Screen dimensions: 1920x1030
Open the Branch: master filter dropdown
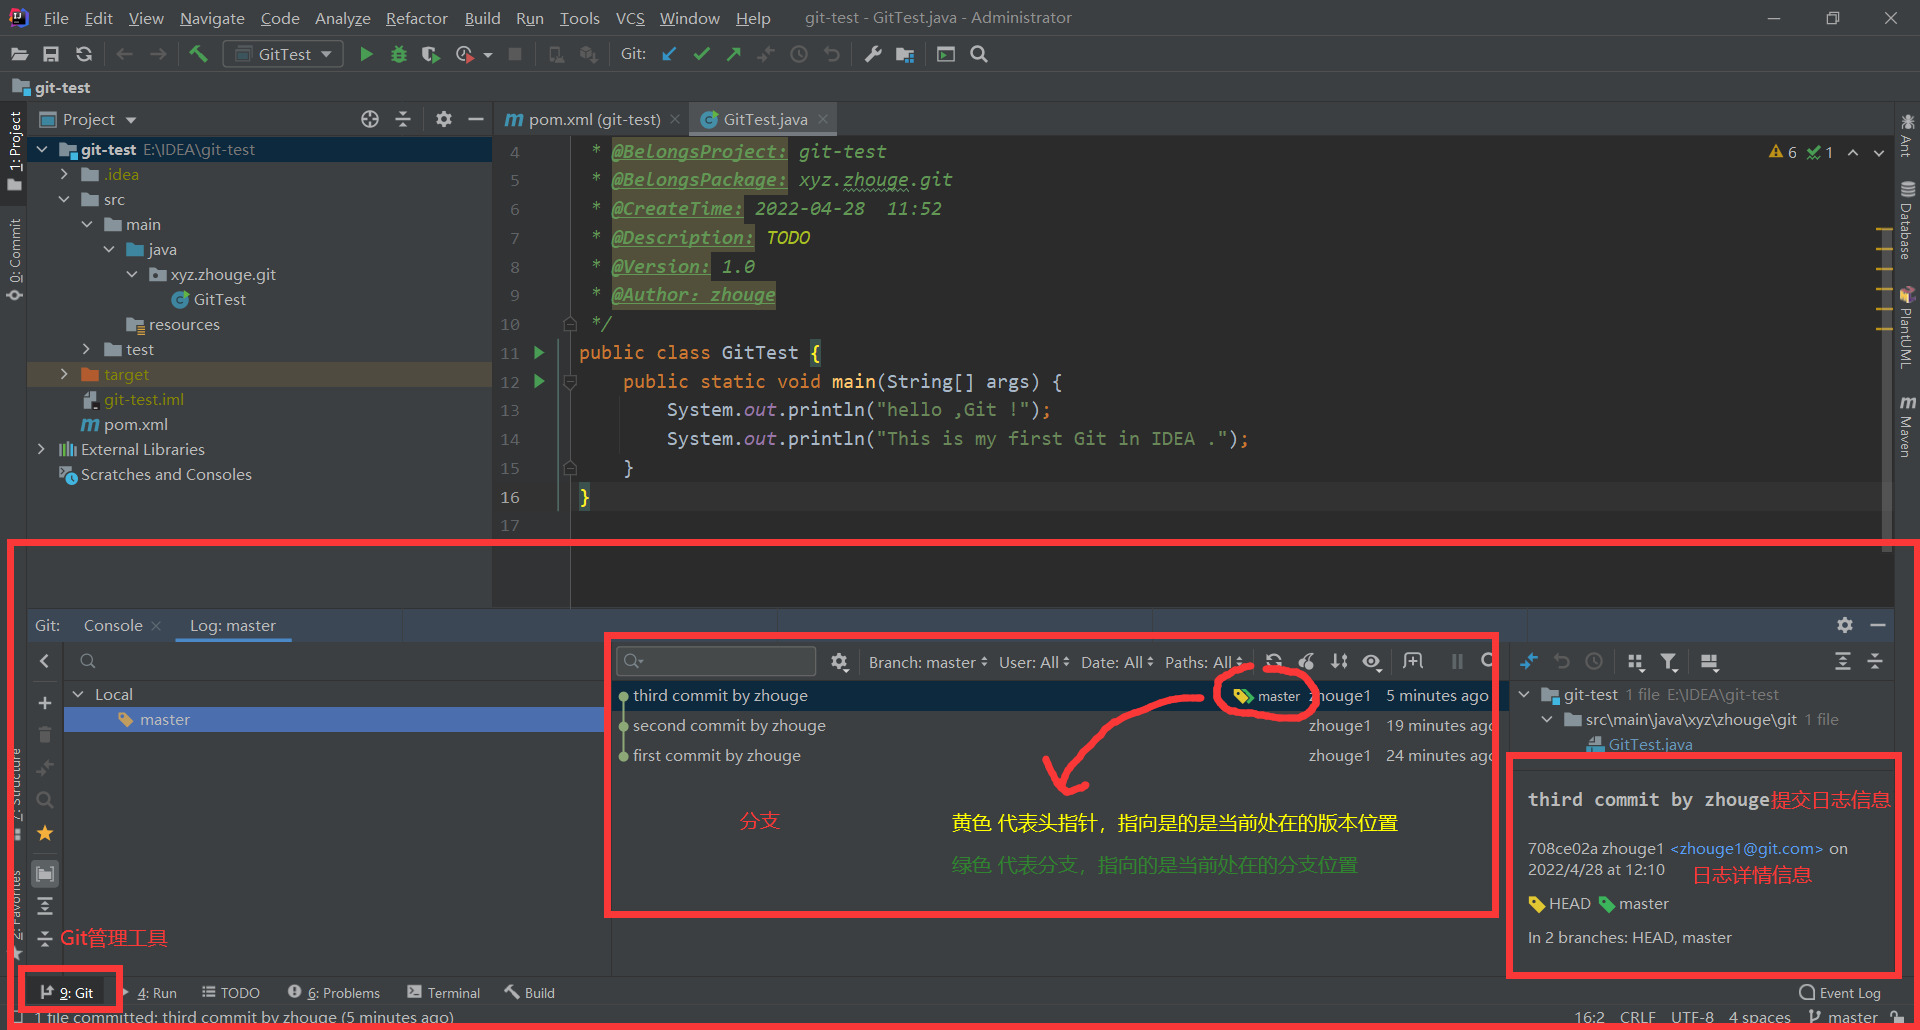pos(928,662)
